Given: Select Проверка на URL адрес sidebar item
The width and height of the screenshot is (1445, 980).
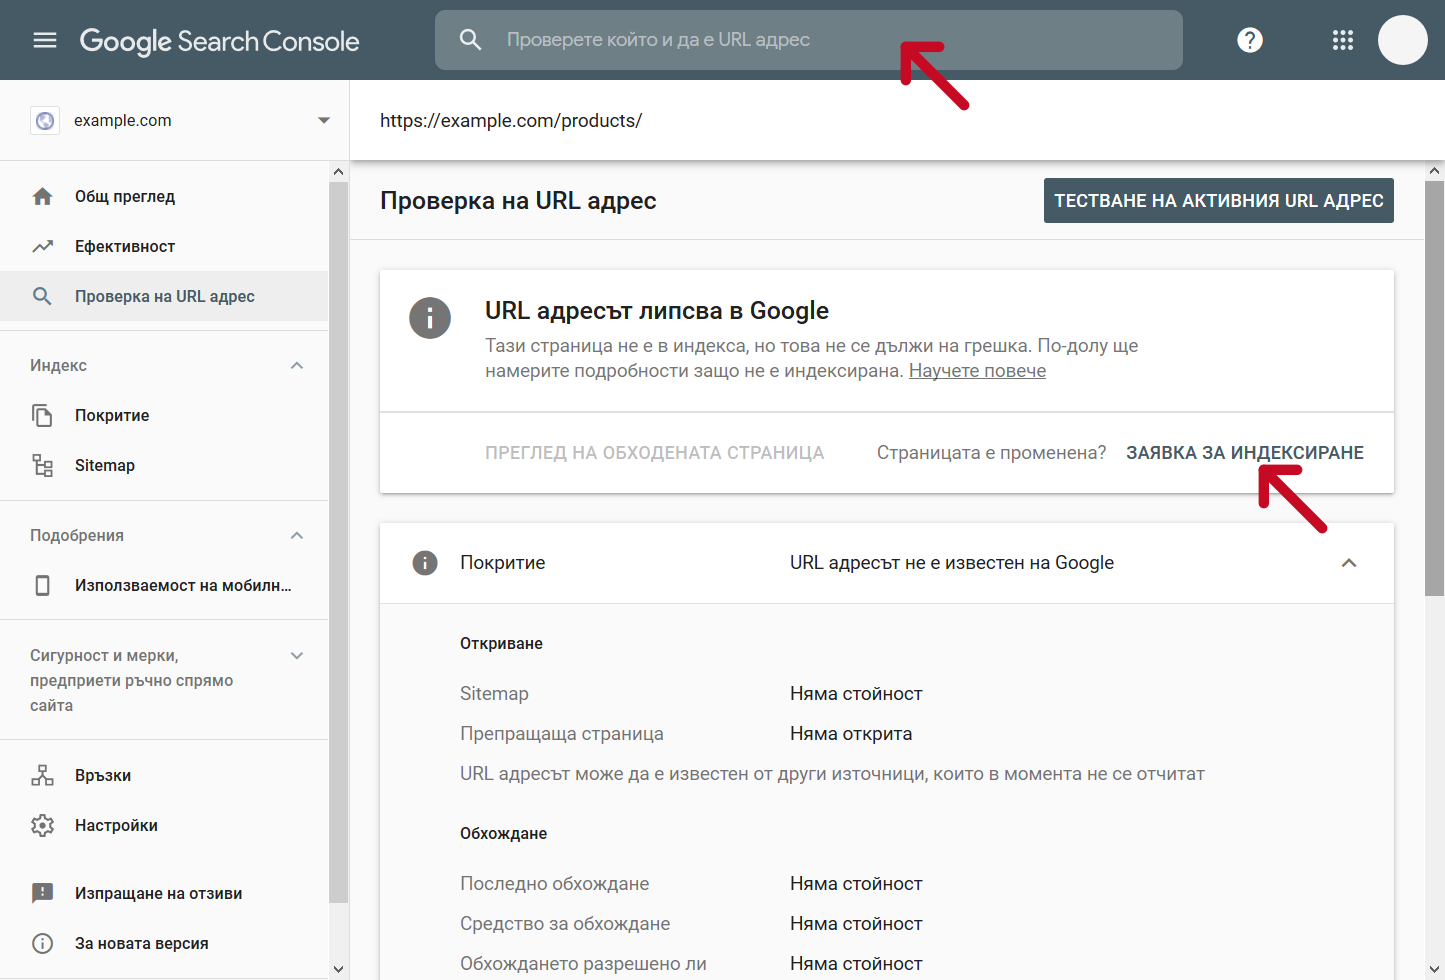Looking at the screenshot, I should [164, 296].
